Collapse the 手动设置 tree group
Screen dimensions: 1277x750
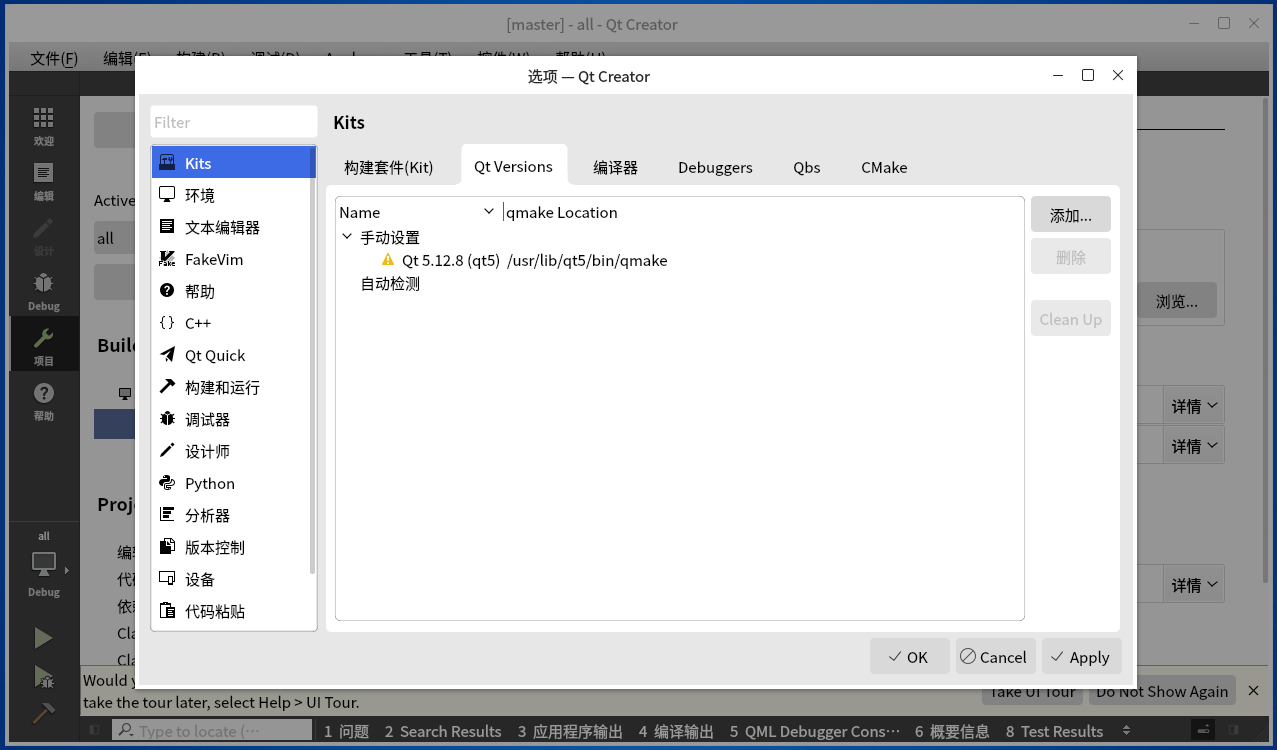point(347,237)
